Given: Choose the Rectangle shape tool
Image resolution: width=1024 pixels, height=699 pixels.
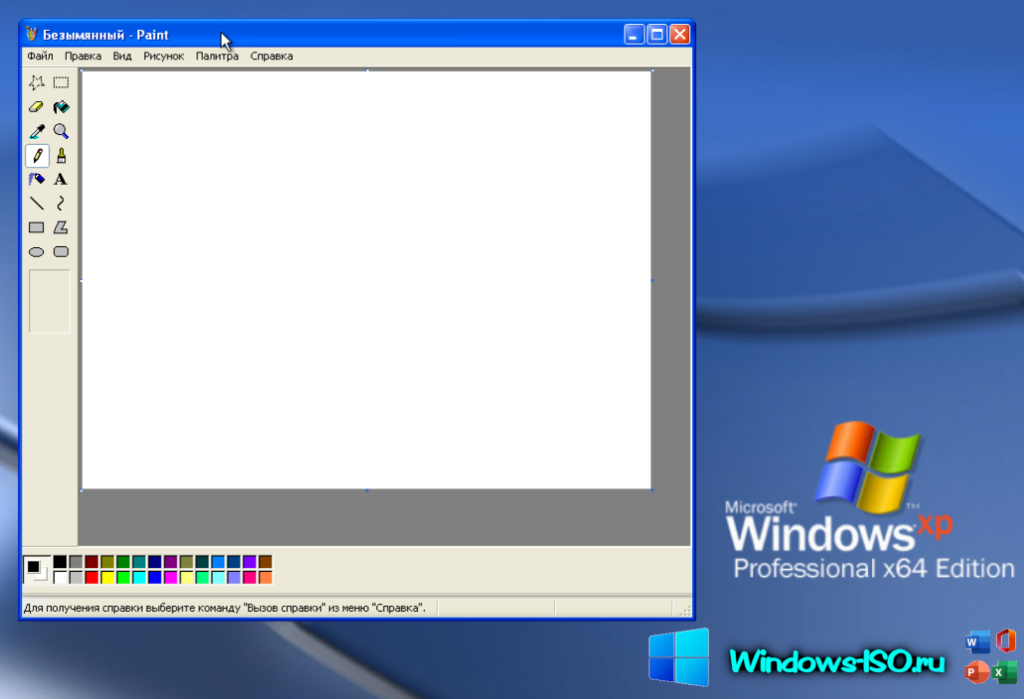Looking at the screenshot, I should [x=37, y=227].
